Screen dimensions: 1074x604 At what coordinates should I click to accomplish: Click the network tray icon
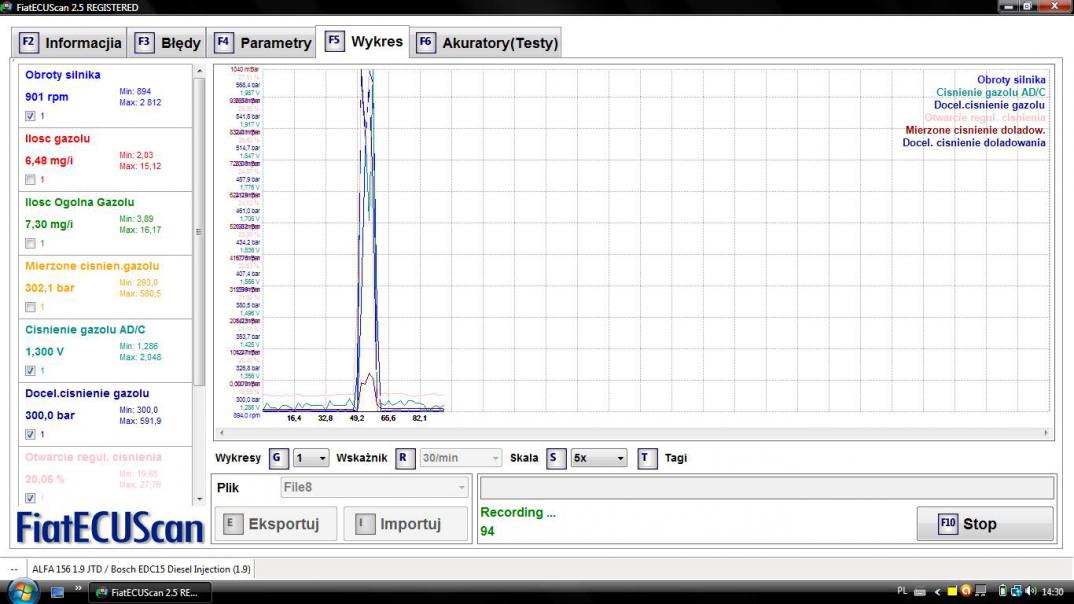(1016, 591)
